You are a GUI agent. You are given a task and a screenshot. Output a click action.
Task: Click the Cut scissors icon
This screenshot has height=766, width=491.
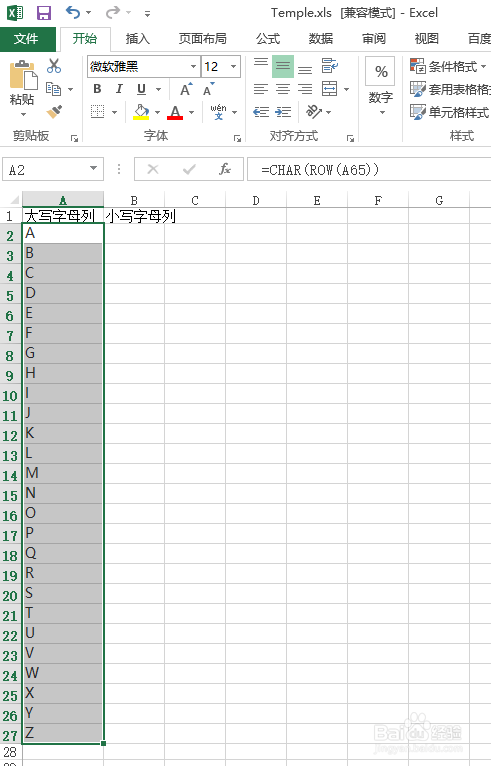click(54, 66)
